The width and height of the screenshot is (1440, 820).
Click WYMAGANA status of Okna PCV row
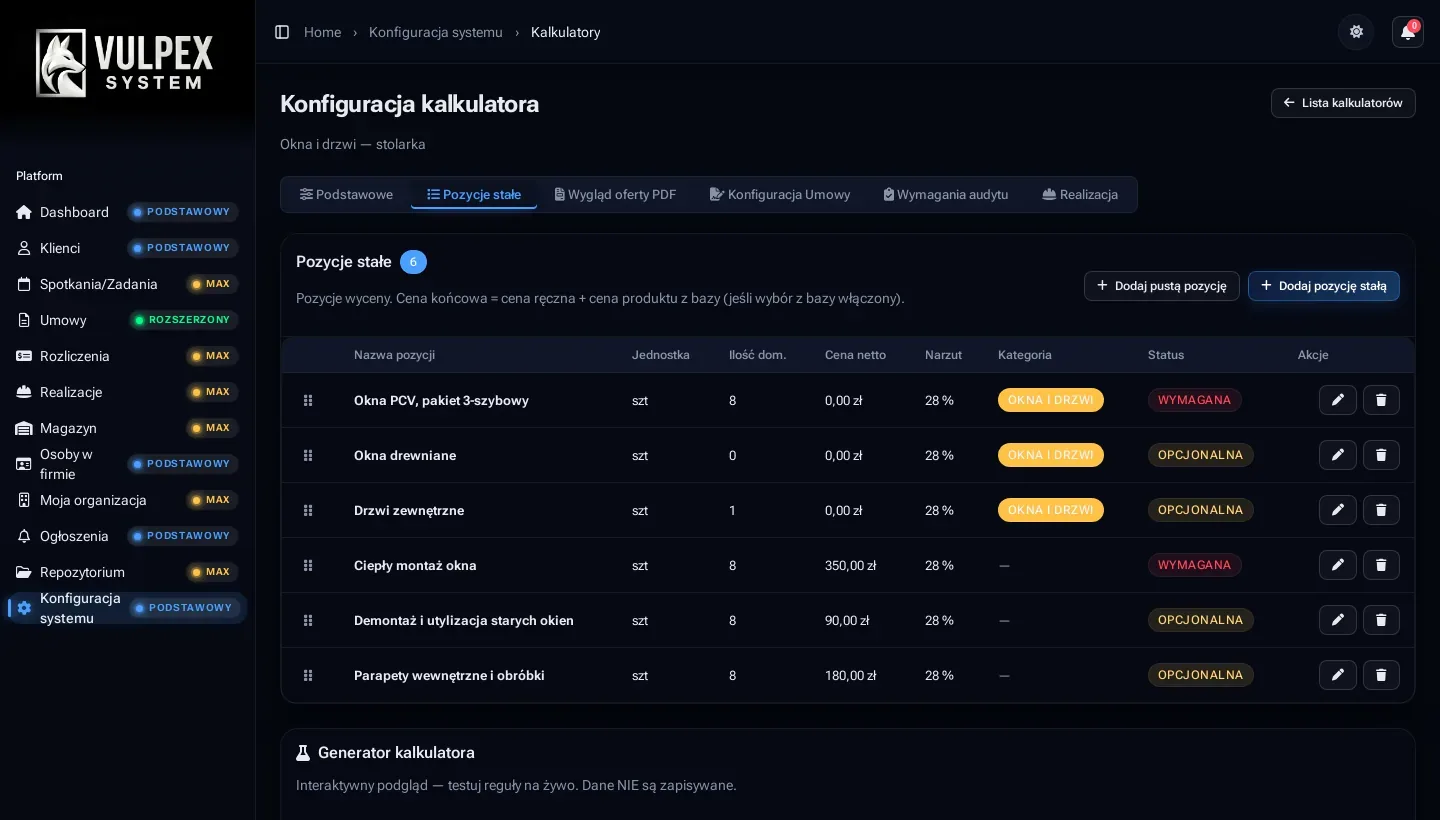coord(1194,400)
